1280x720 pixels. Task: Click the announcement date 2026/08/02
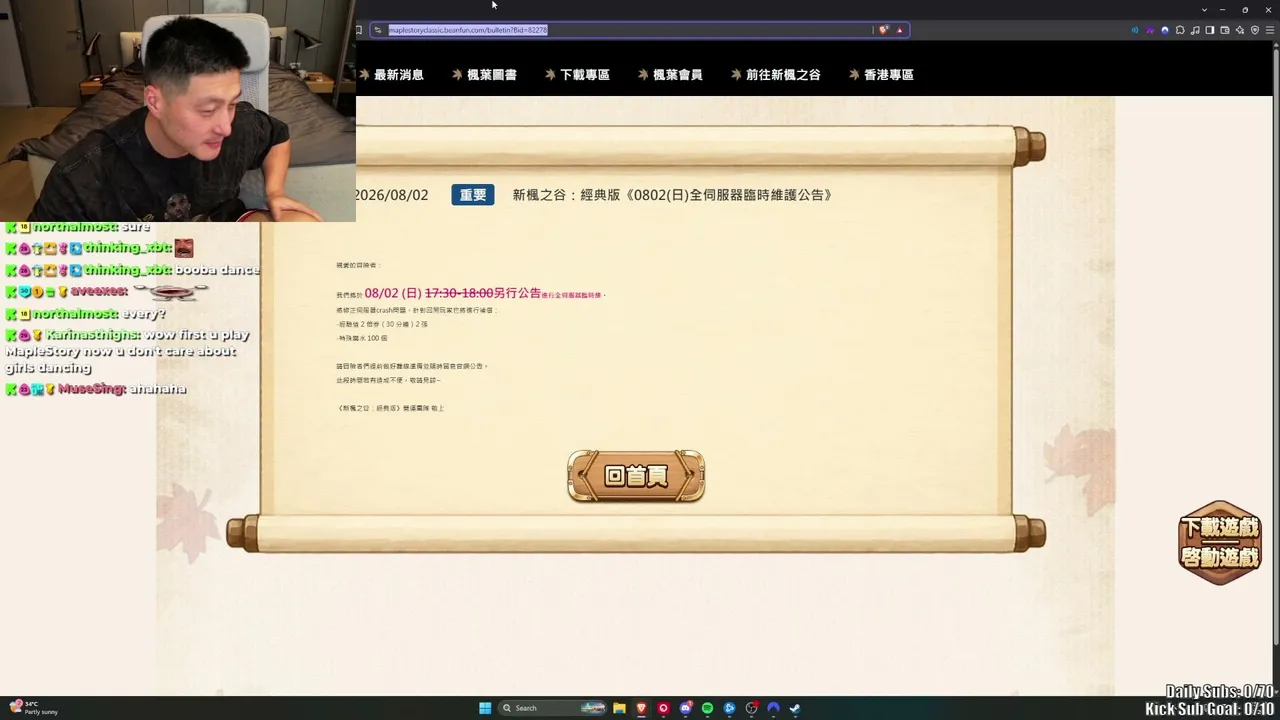click(391, 195)
